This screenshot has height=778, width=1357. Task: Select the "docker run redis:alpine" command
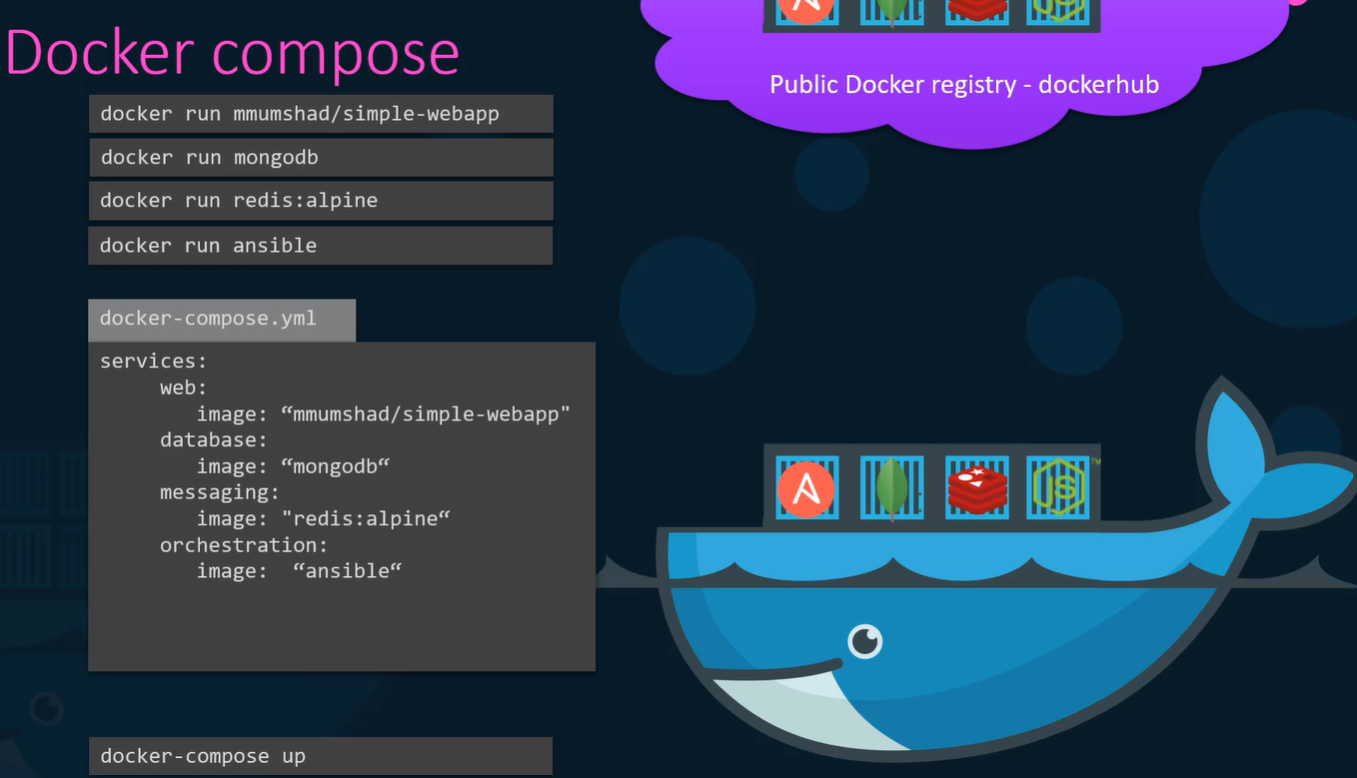coord(321,200)
